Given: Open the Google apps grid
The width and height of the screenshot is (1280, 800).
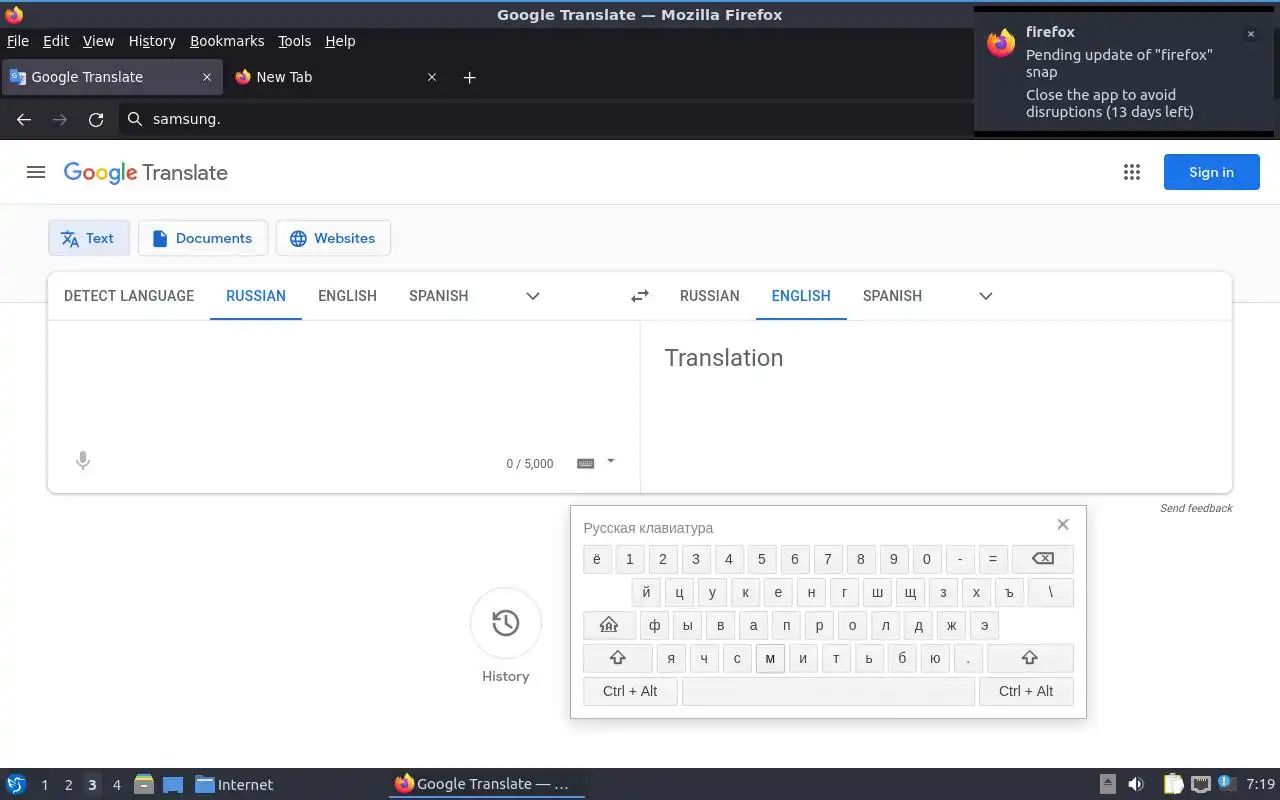Looking at the screenshot, I should pyautogui.click(x=1132, y=172).
